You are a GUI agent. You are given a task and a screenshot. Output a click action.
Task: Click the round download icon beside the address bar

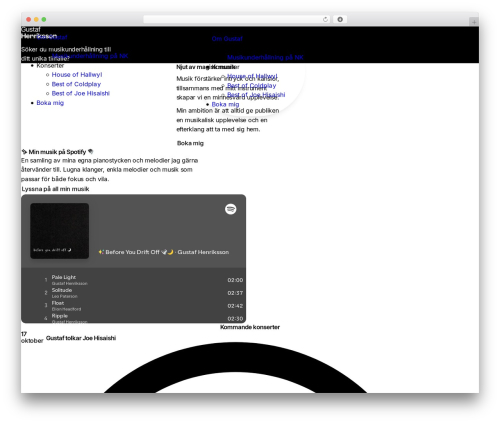click(x=340, y=19)
